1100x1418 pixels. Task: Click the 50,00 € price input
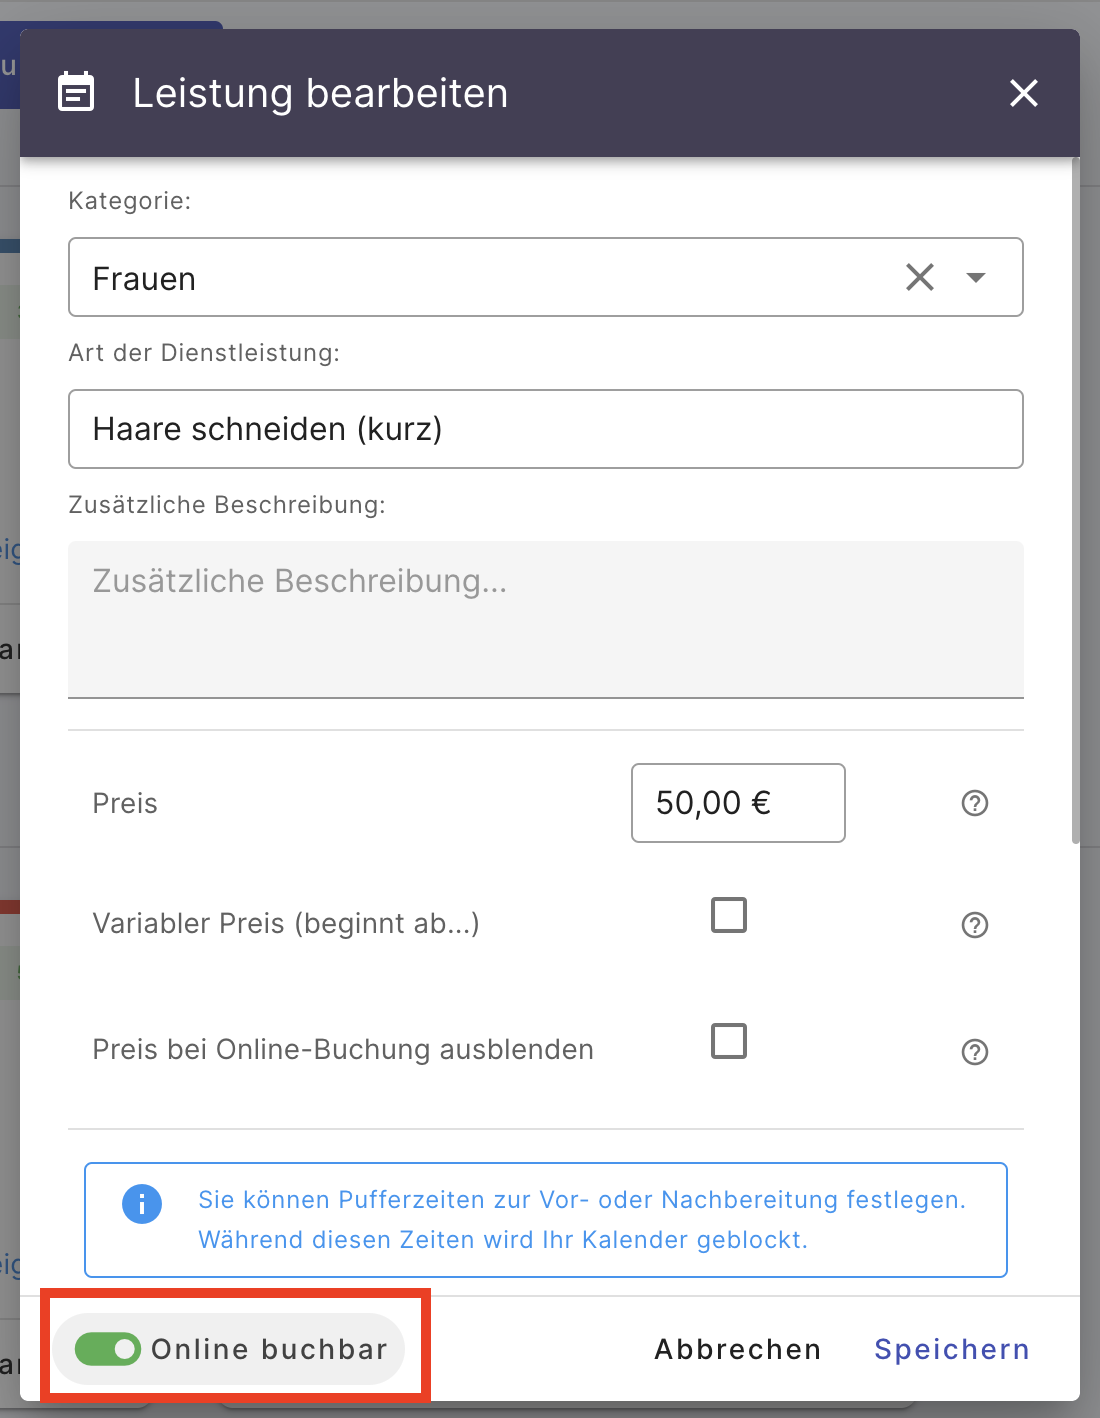pyautogui.click(x=738, y=803)
